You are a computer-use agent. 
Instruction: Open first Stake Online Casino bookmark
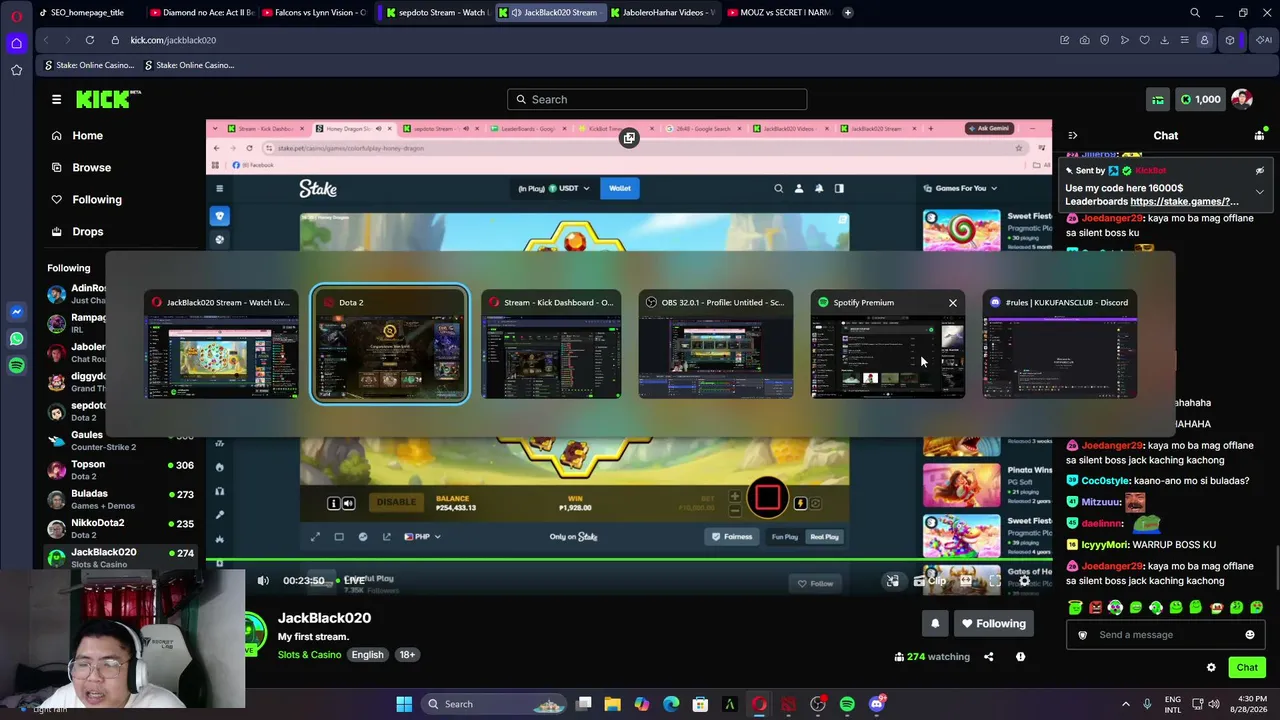(88, 65)
